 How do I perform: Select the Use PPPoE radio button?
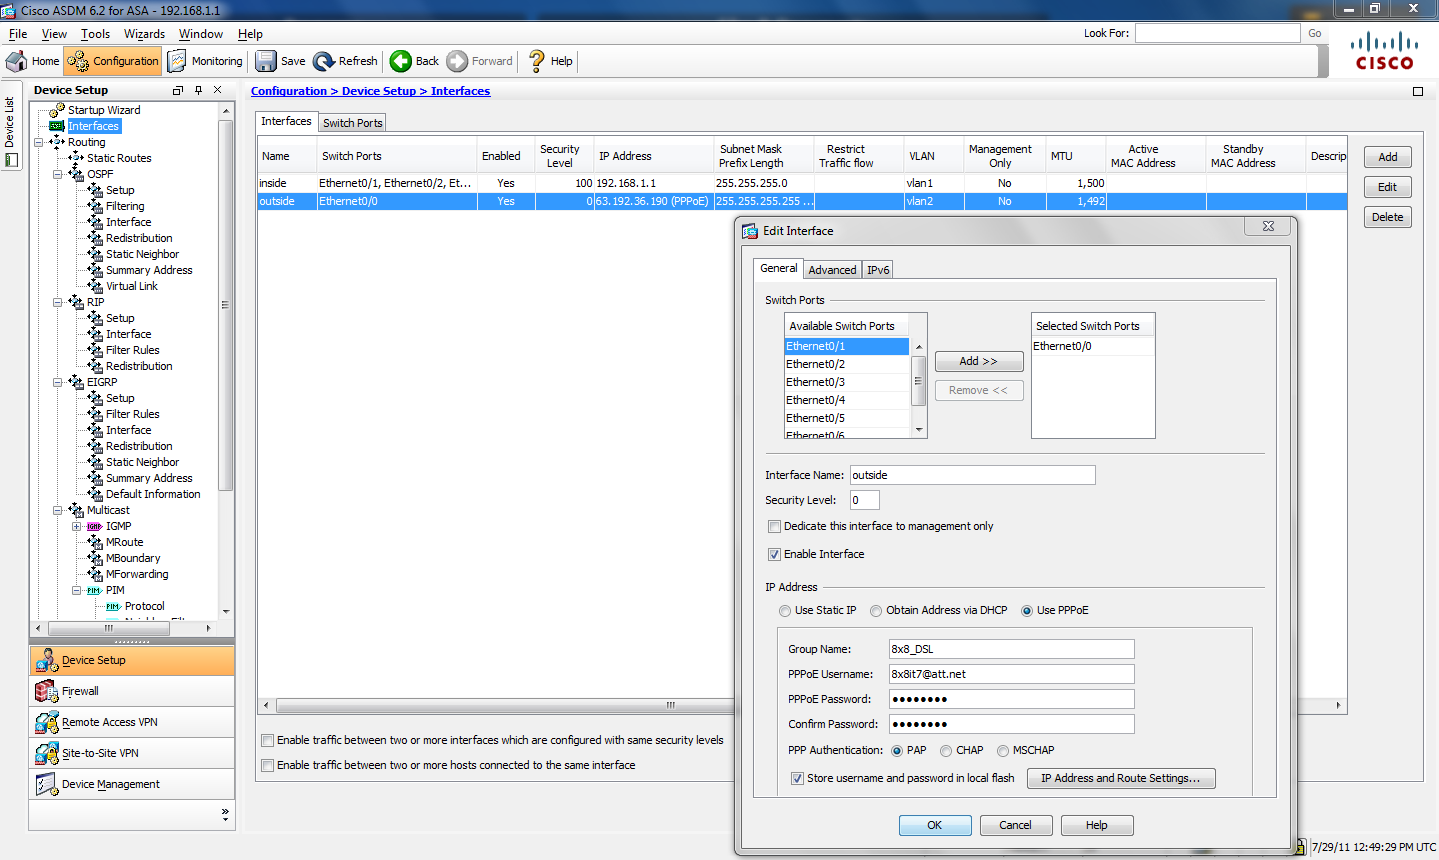(x=1027, y=611)
